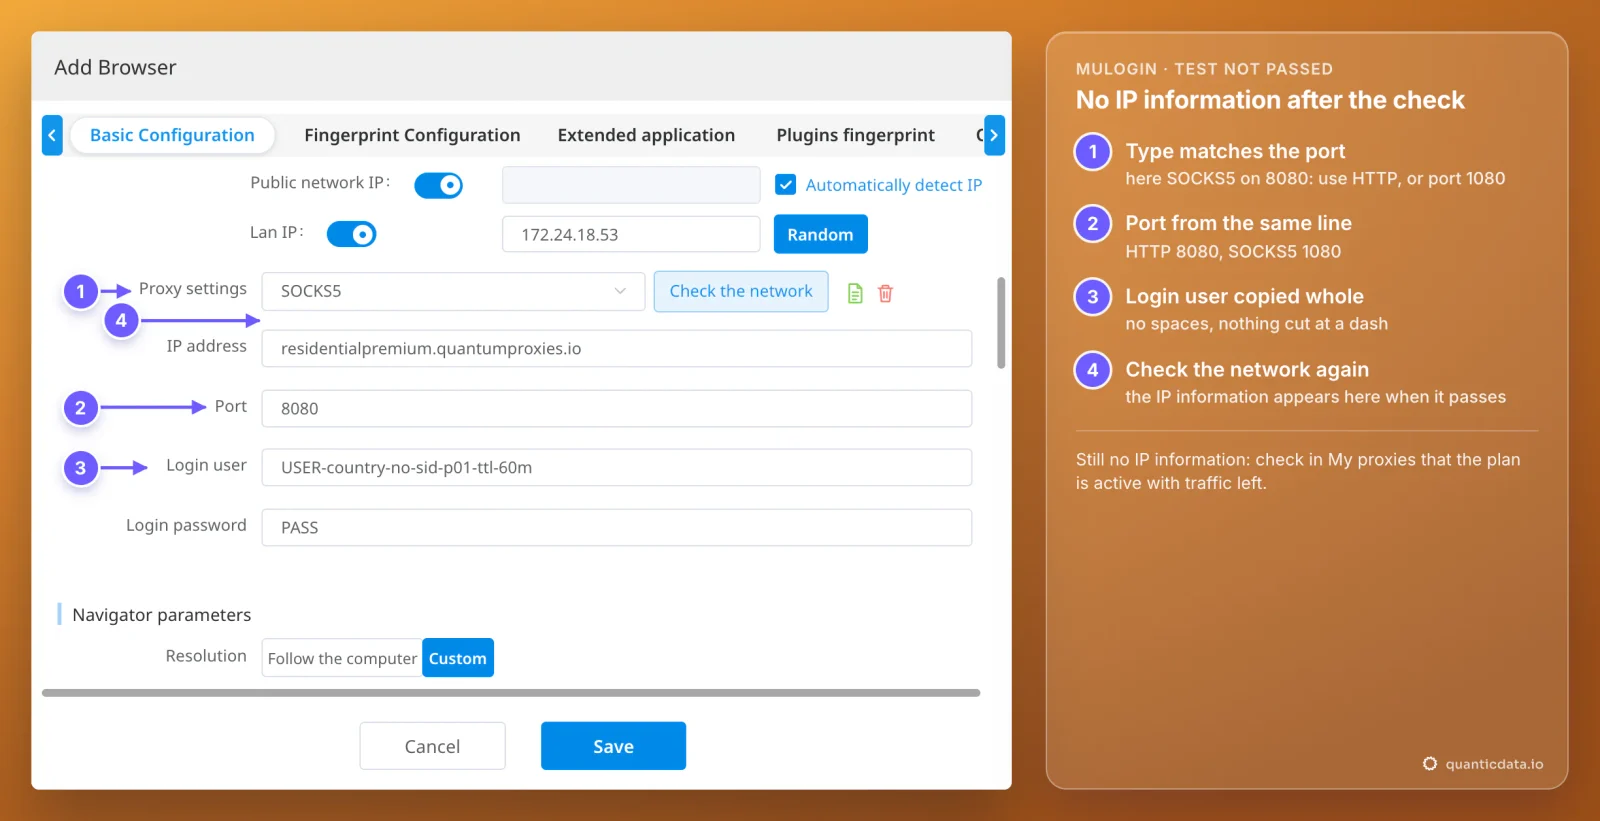
Task: Click the empty Public network IP field
Action: [631, 185]
